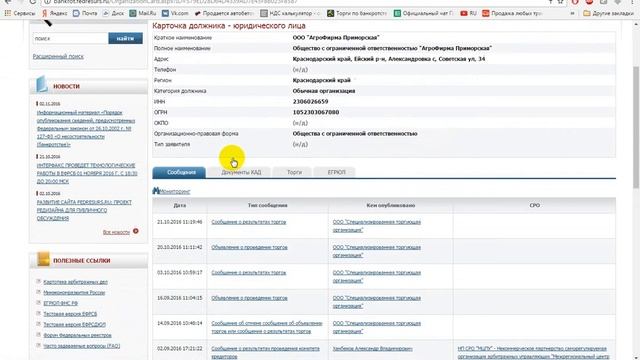Click the red arrow icon beside Все новости
This screenshot has width=640, height=360.
pos(136,231)
